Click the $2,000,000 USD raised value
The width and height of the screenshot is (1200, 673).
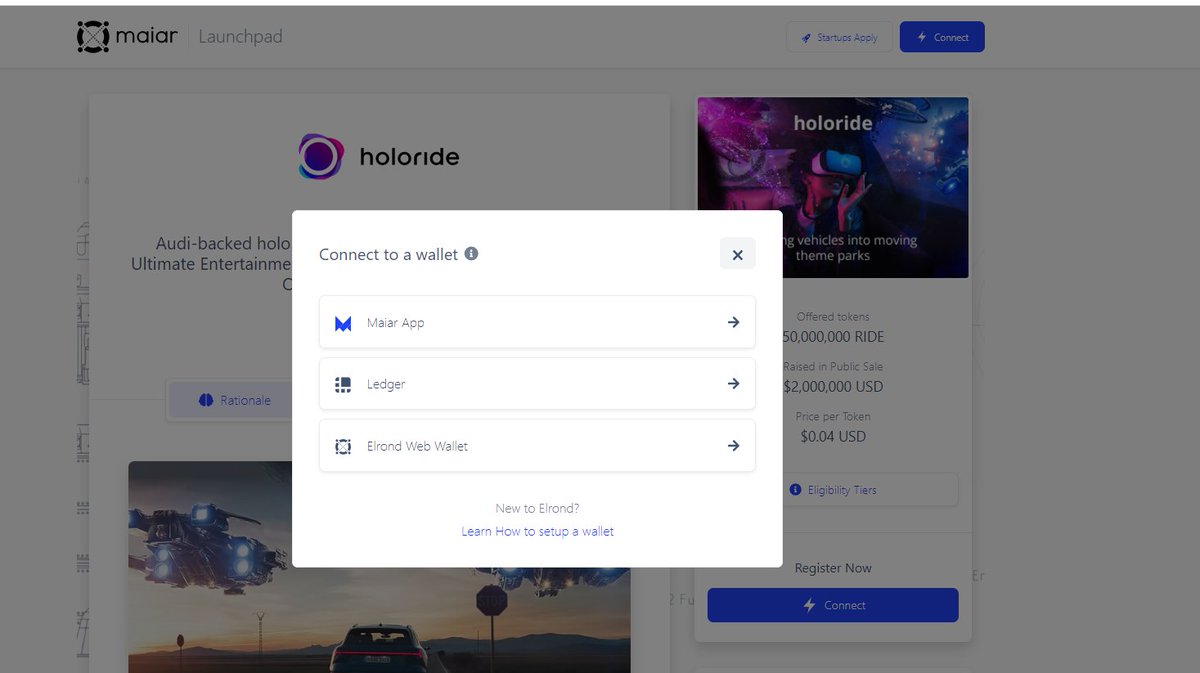pos(833,386)
